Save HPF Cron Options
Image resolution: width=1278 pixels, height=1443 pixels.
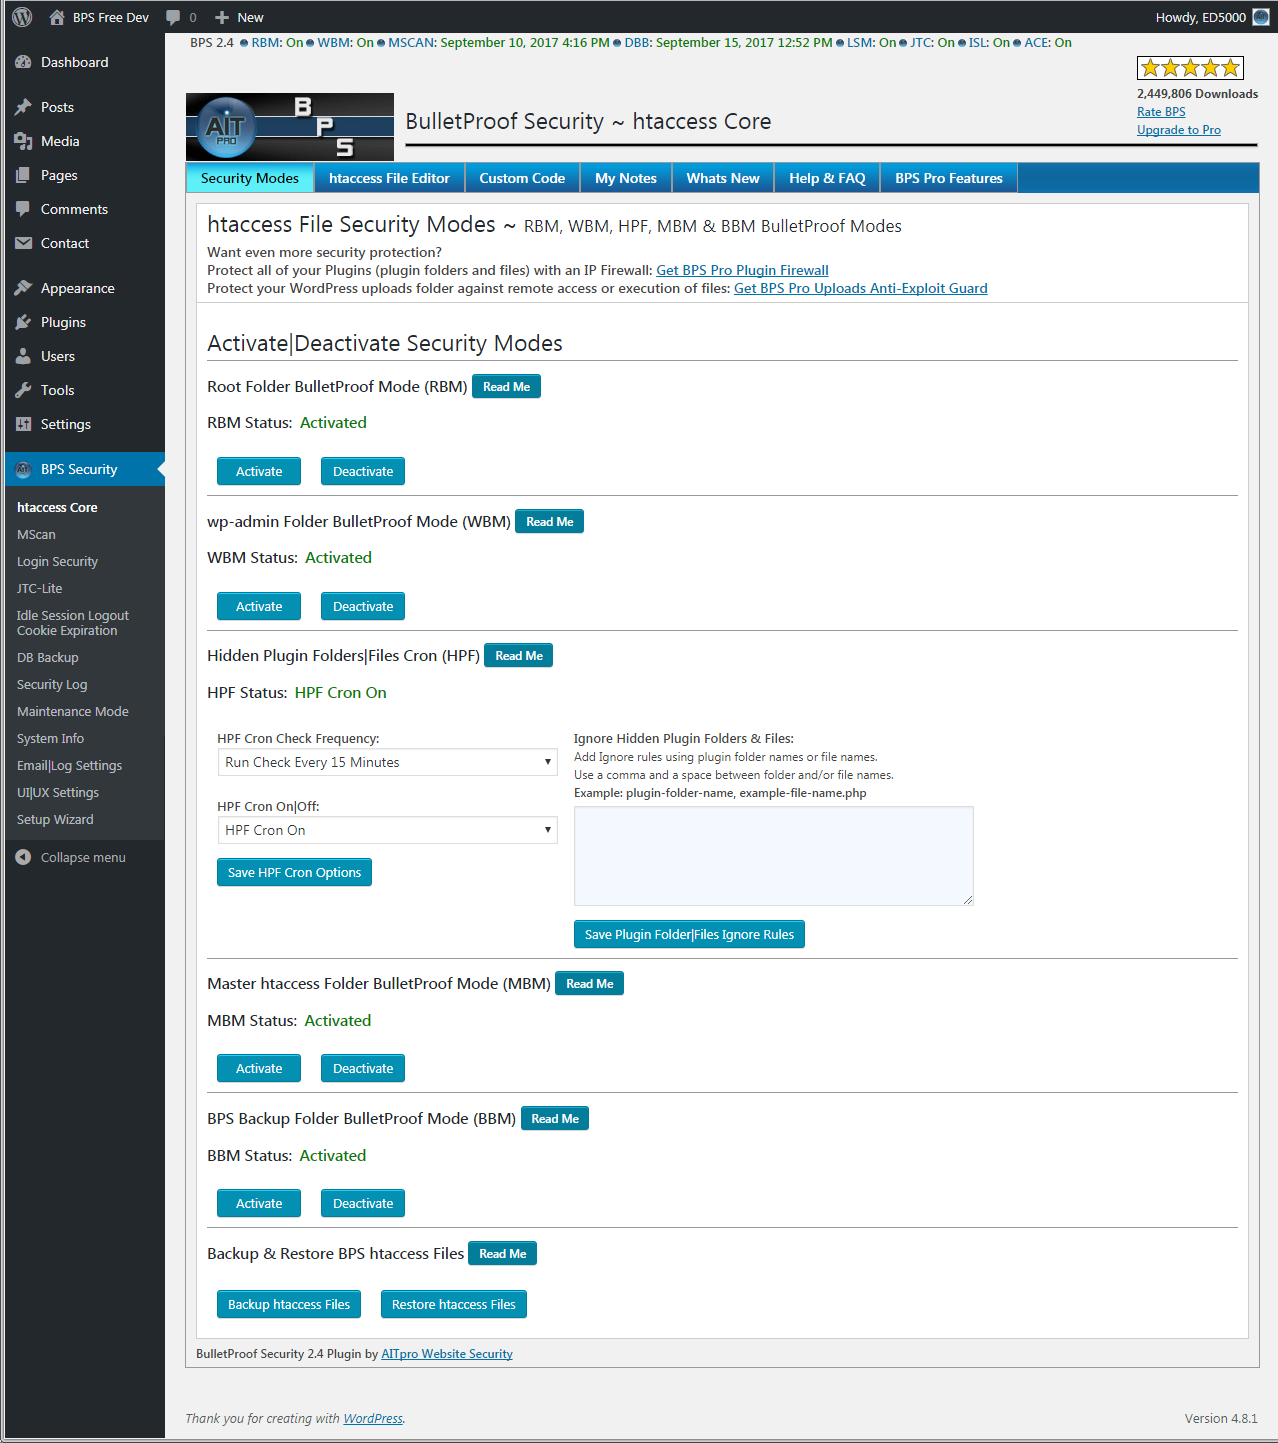tap(295, 872)
